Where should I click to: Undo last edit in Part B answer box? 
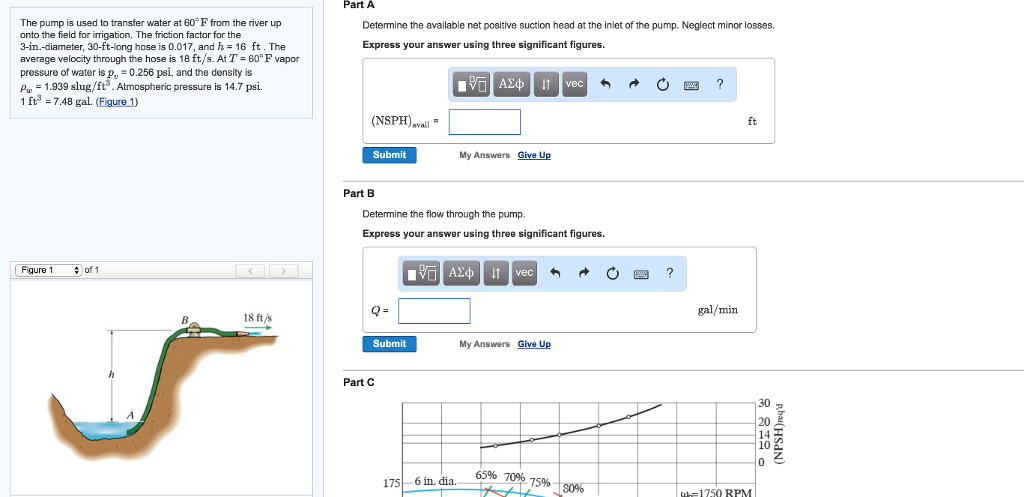pos(555,273)
